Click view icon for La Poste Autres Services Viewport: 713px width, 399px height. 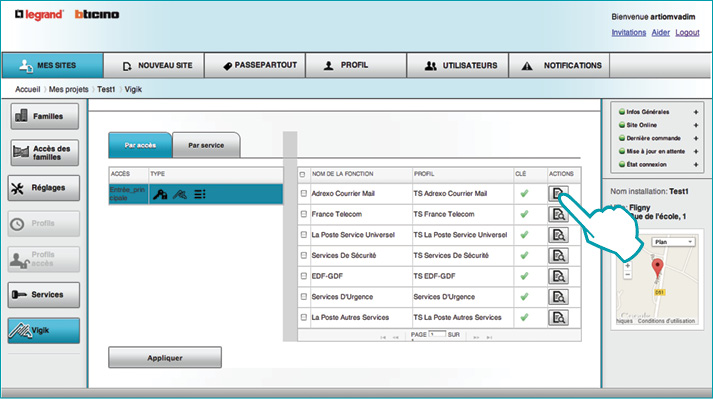pyautogui.click(x=558, y=317)
